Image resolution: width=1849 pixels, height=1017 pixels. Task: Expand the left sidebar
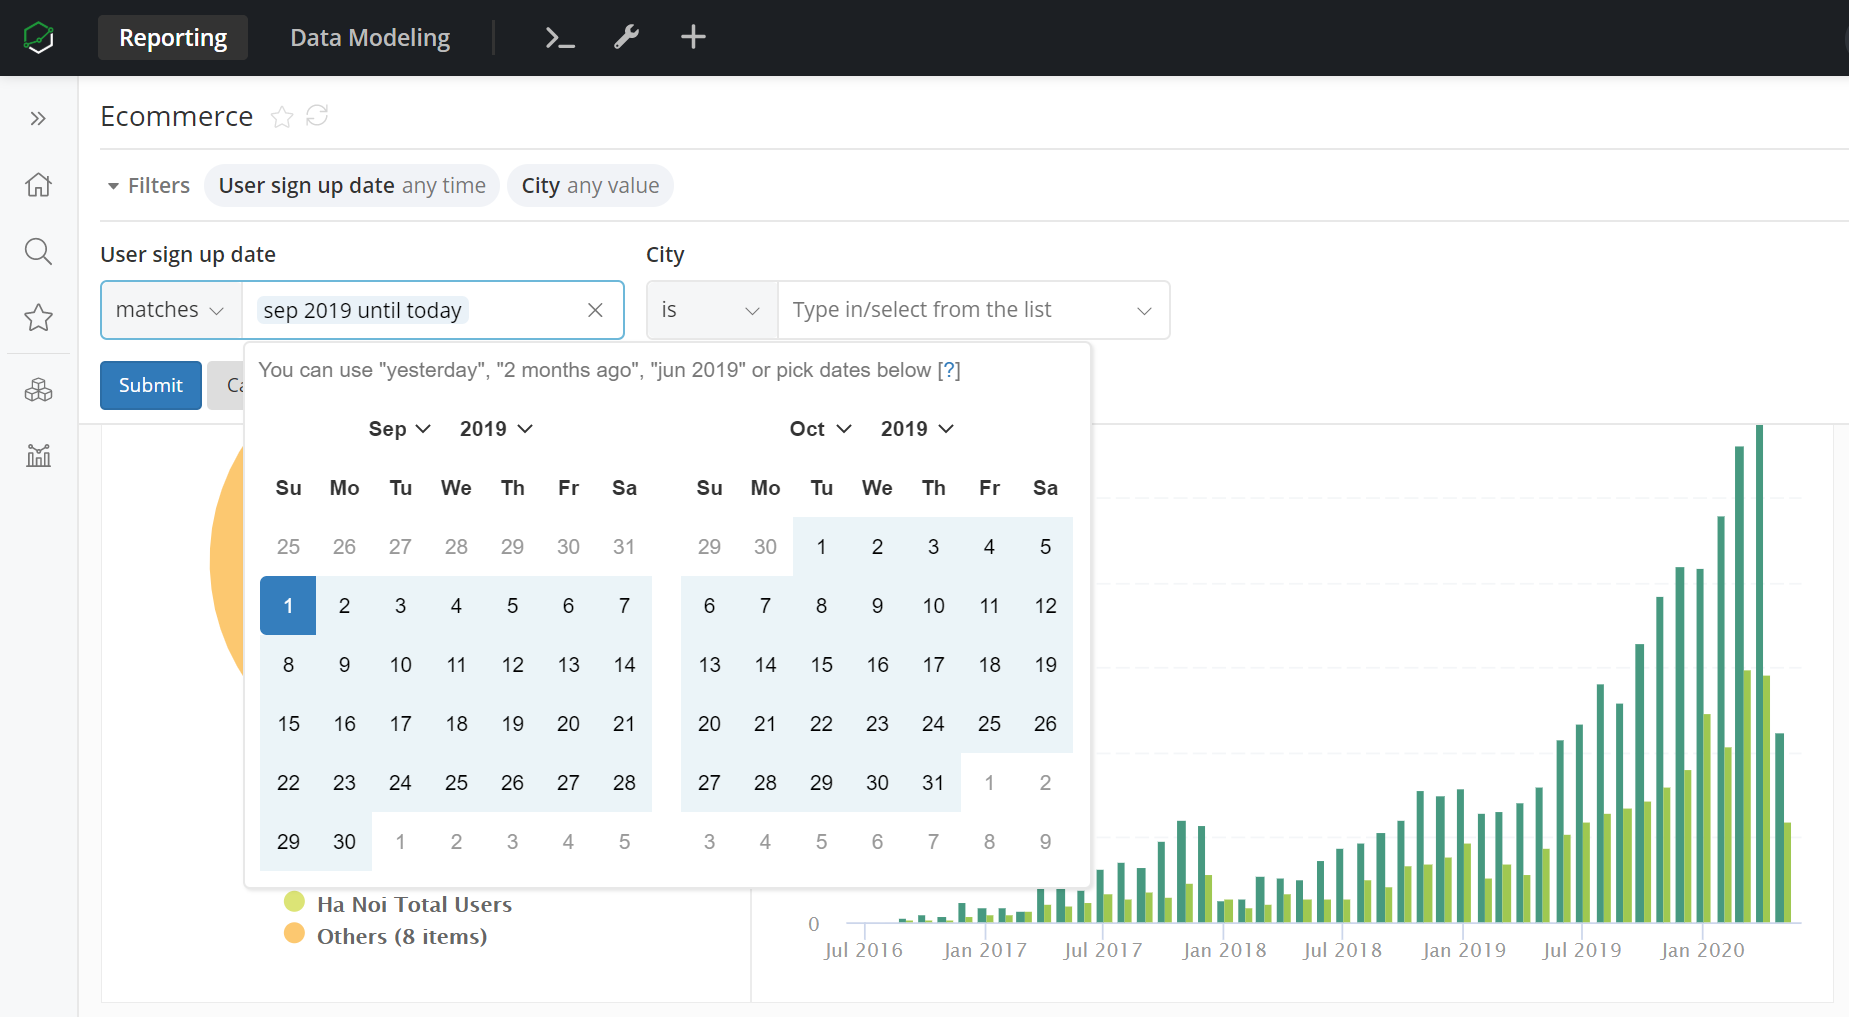[x=38, y=119]
